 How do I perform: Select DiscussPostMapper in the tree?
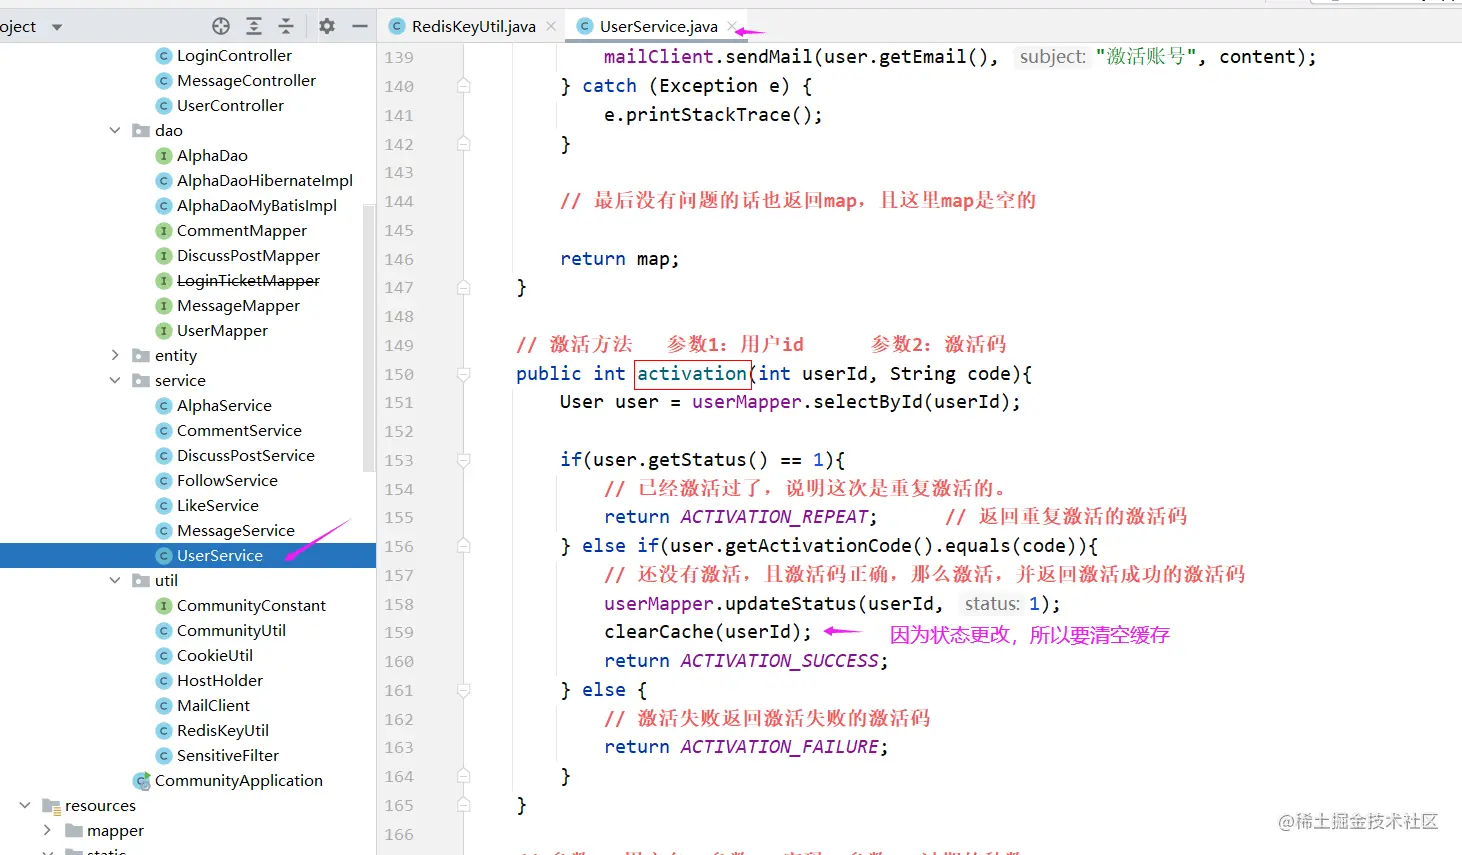248,256
